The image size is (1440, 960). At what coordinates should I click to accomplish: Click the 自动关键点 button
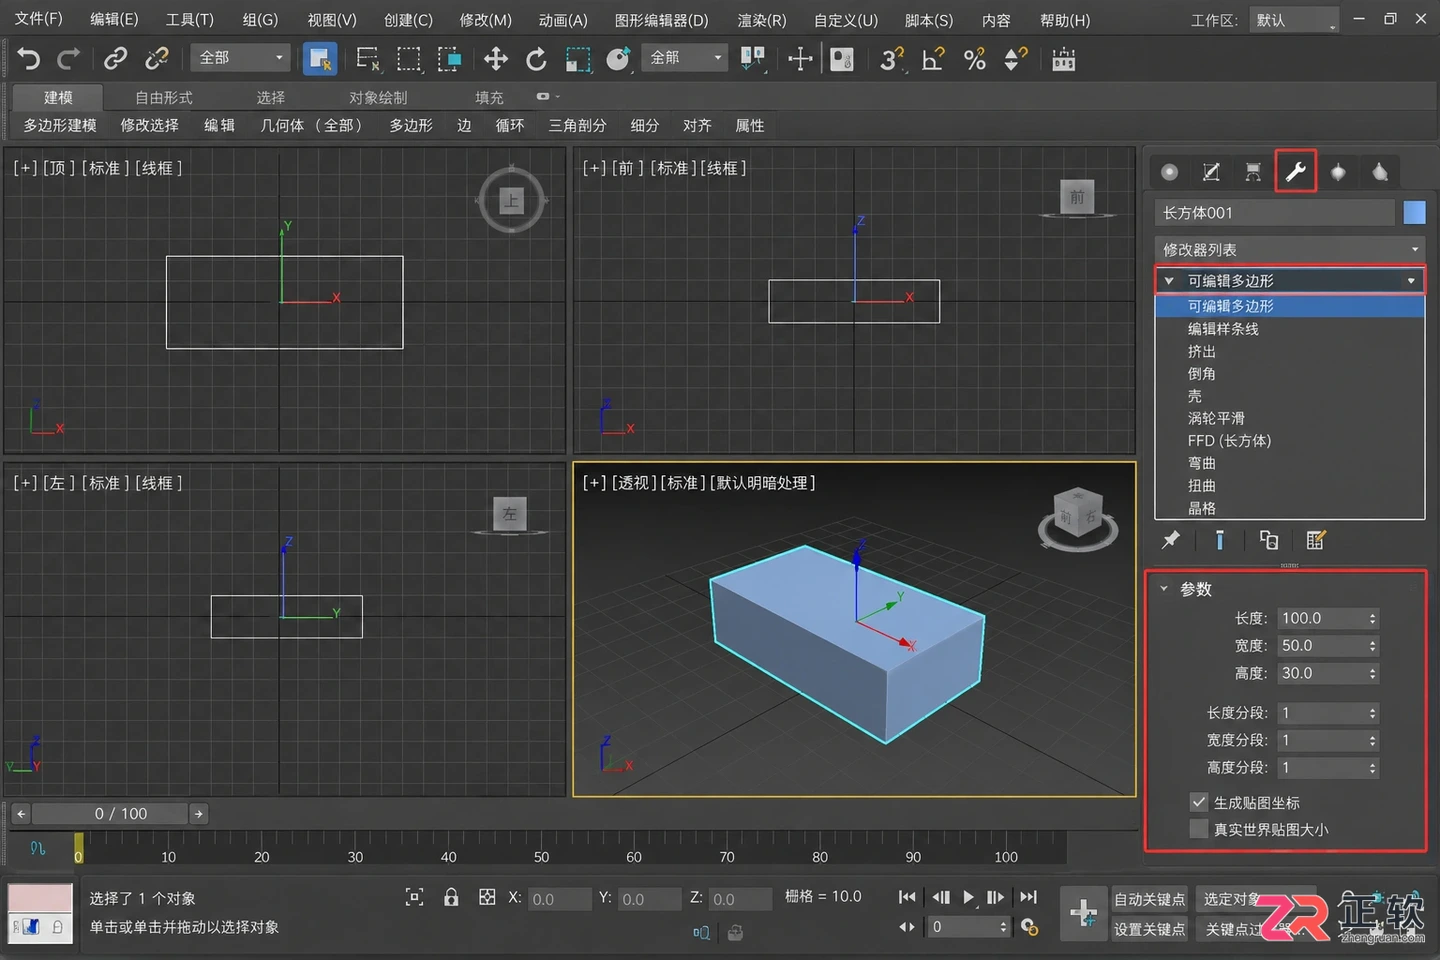[1150, 899]
